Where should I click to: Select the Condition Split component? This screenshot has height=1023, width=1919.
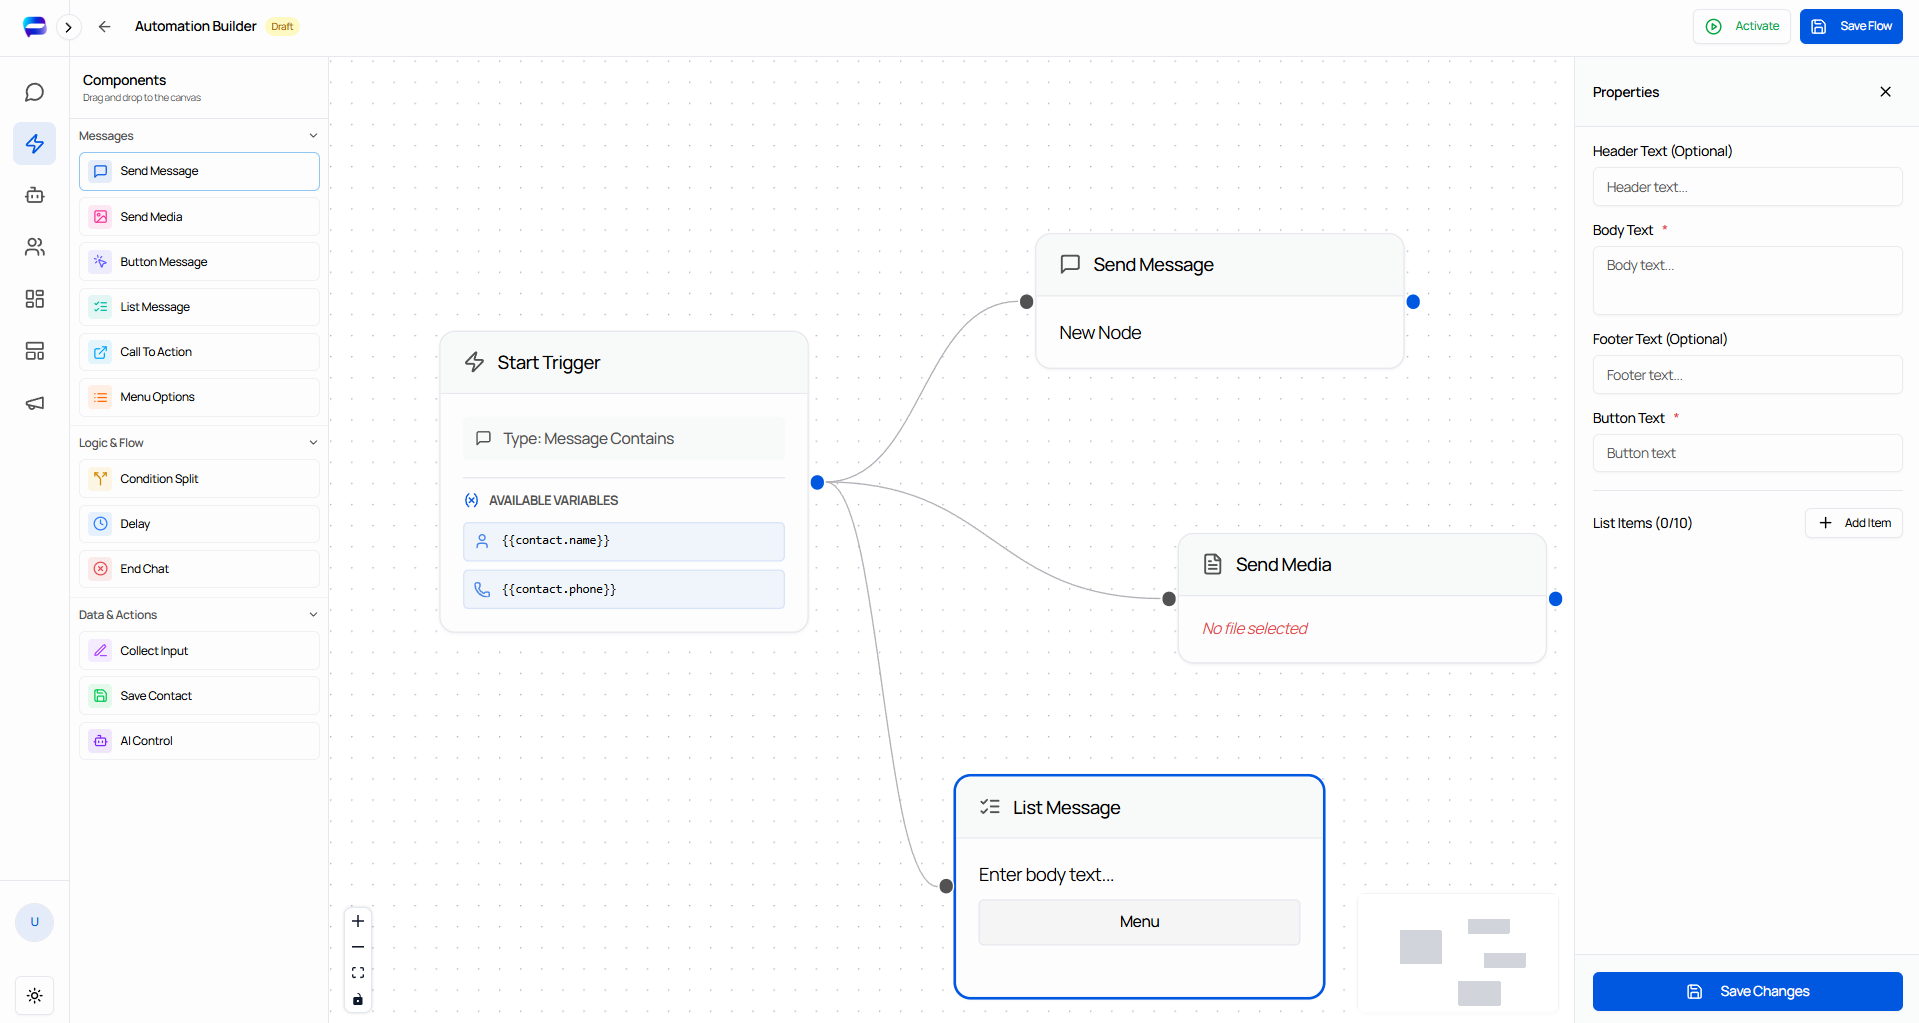pyautogui.click(x=199, y=479)
